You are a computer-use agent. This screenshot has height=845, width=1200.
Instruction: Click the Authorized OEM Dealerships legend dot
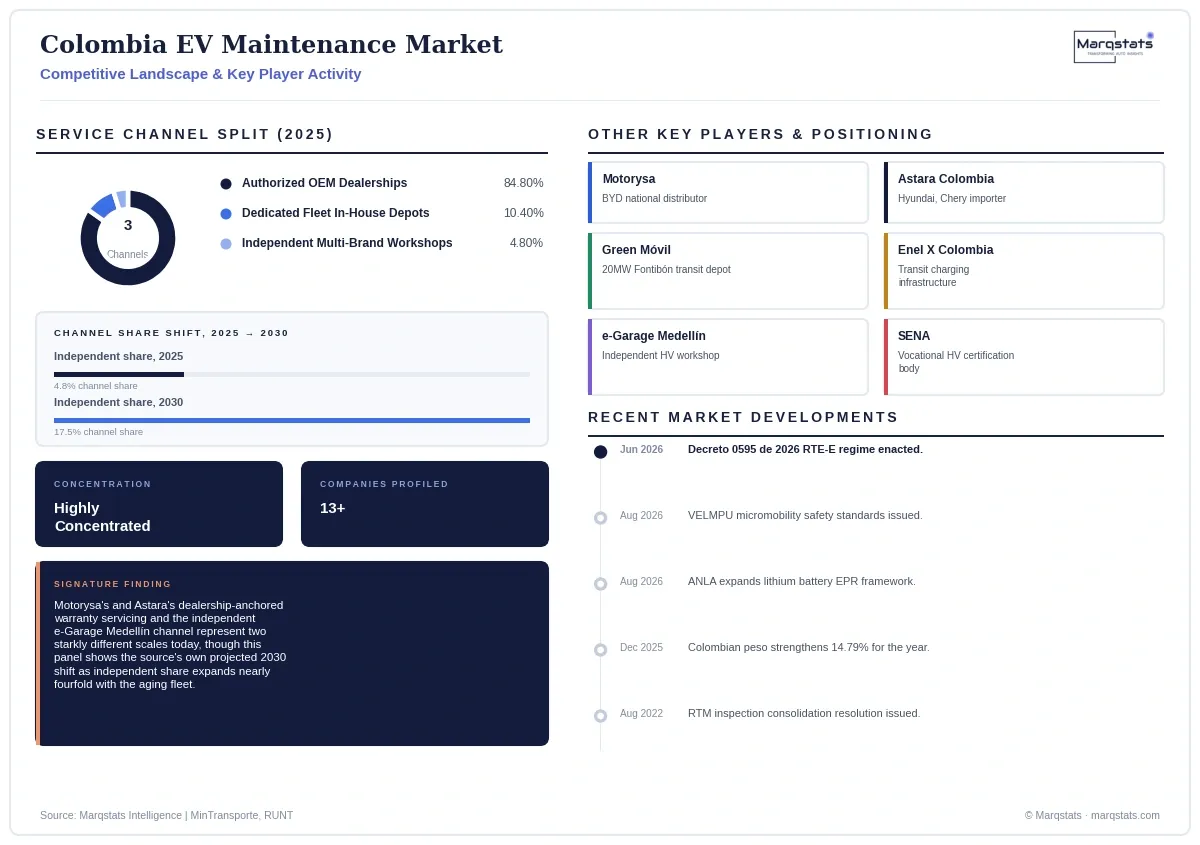[226, 184]
